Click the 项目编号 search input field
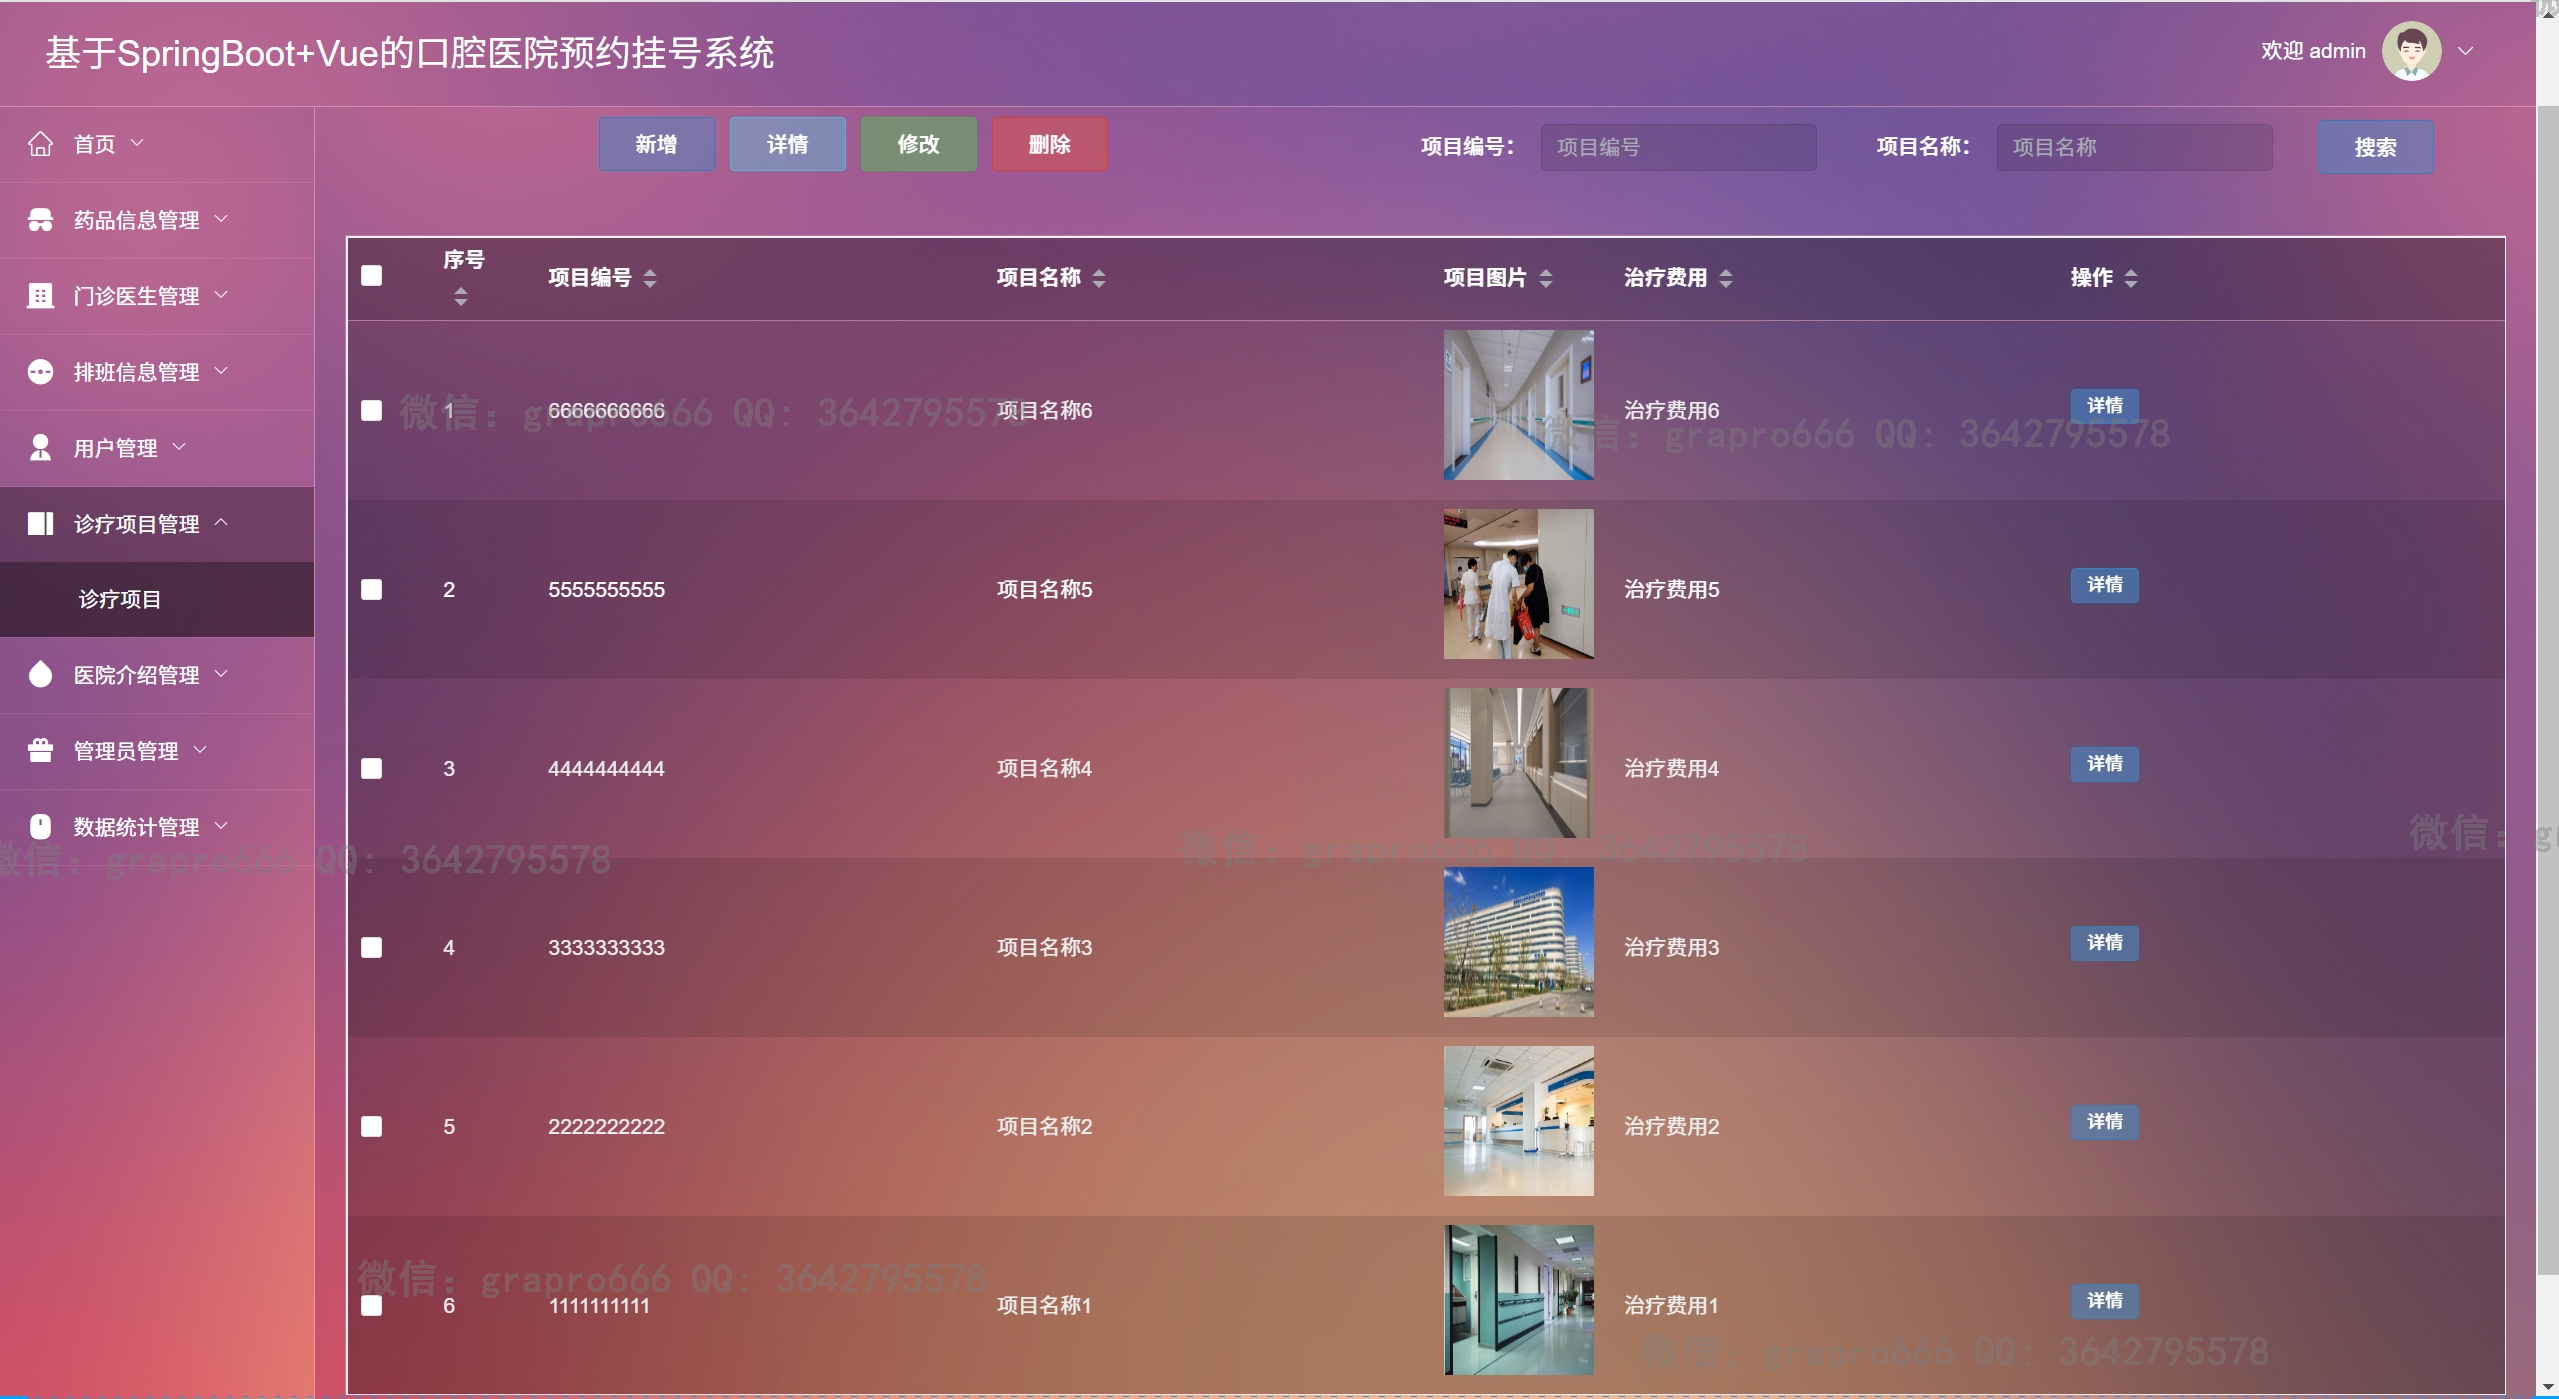Viewport: 2559px width, 1399px height. (1678, 147)
